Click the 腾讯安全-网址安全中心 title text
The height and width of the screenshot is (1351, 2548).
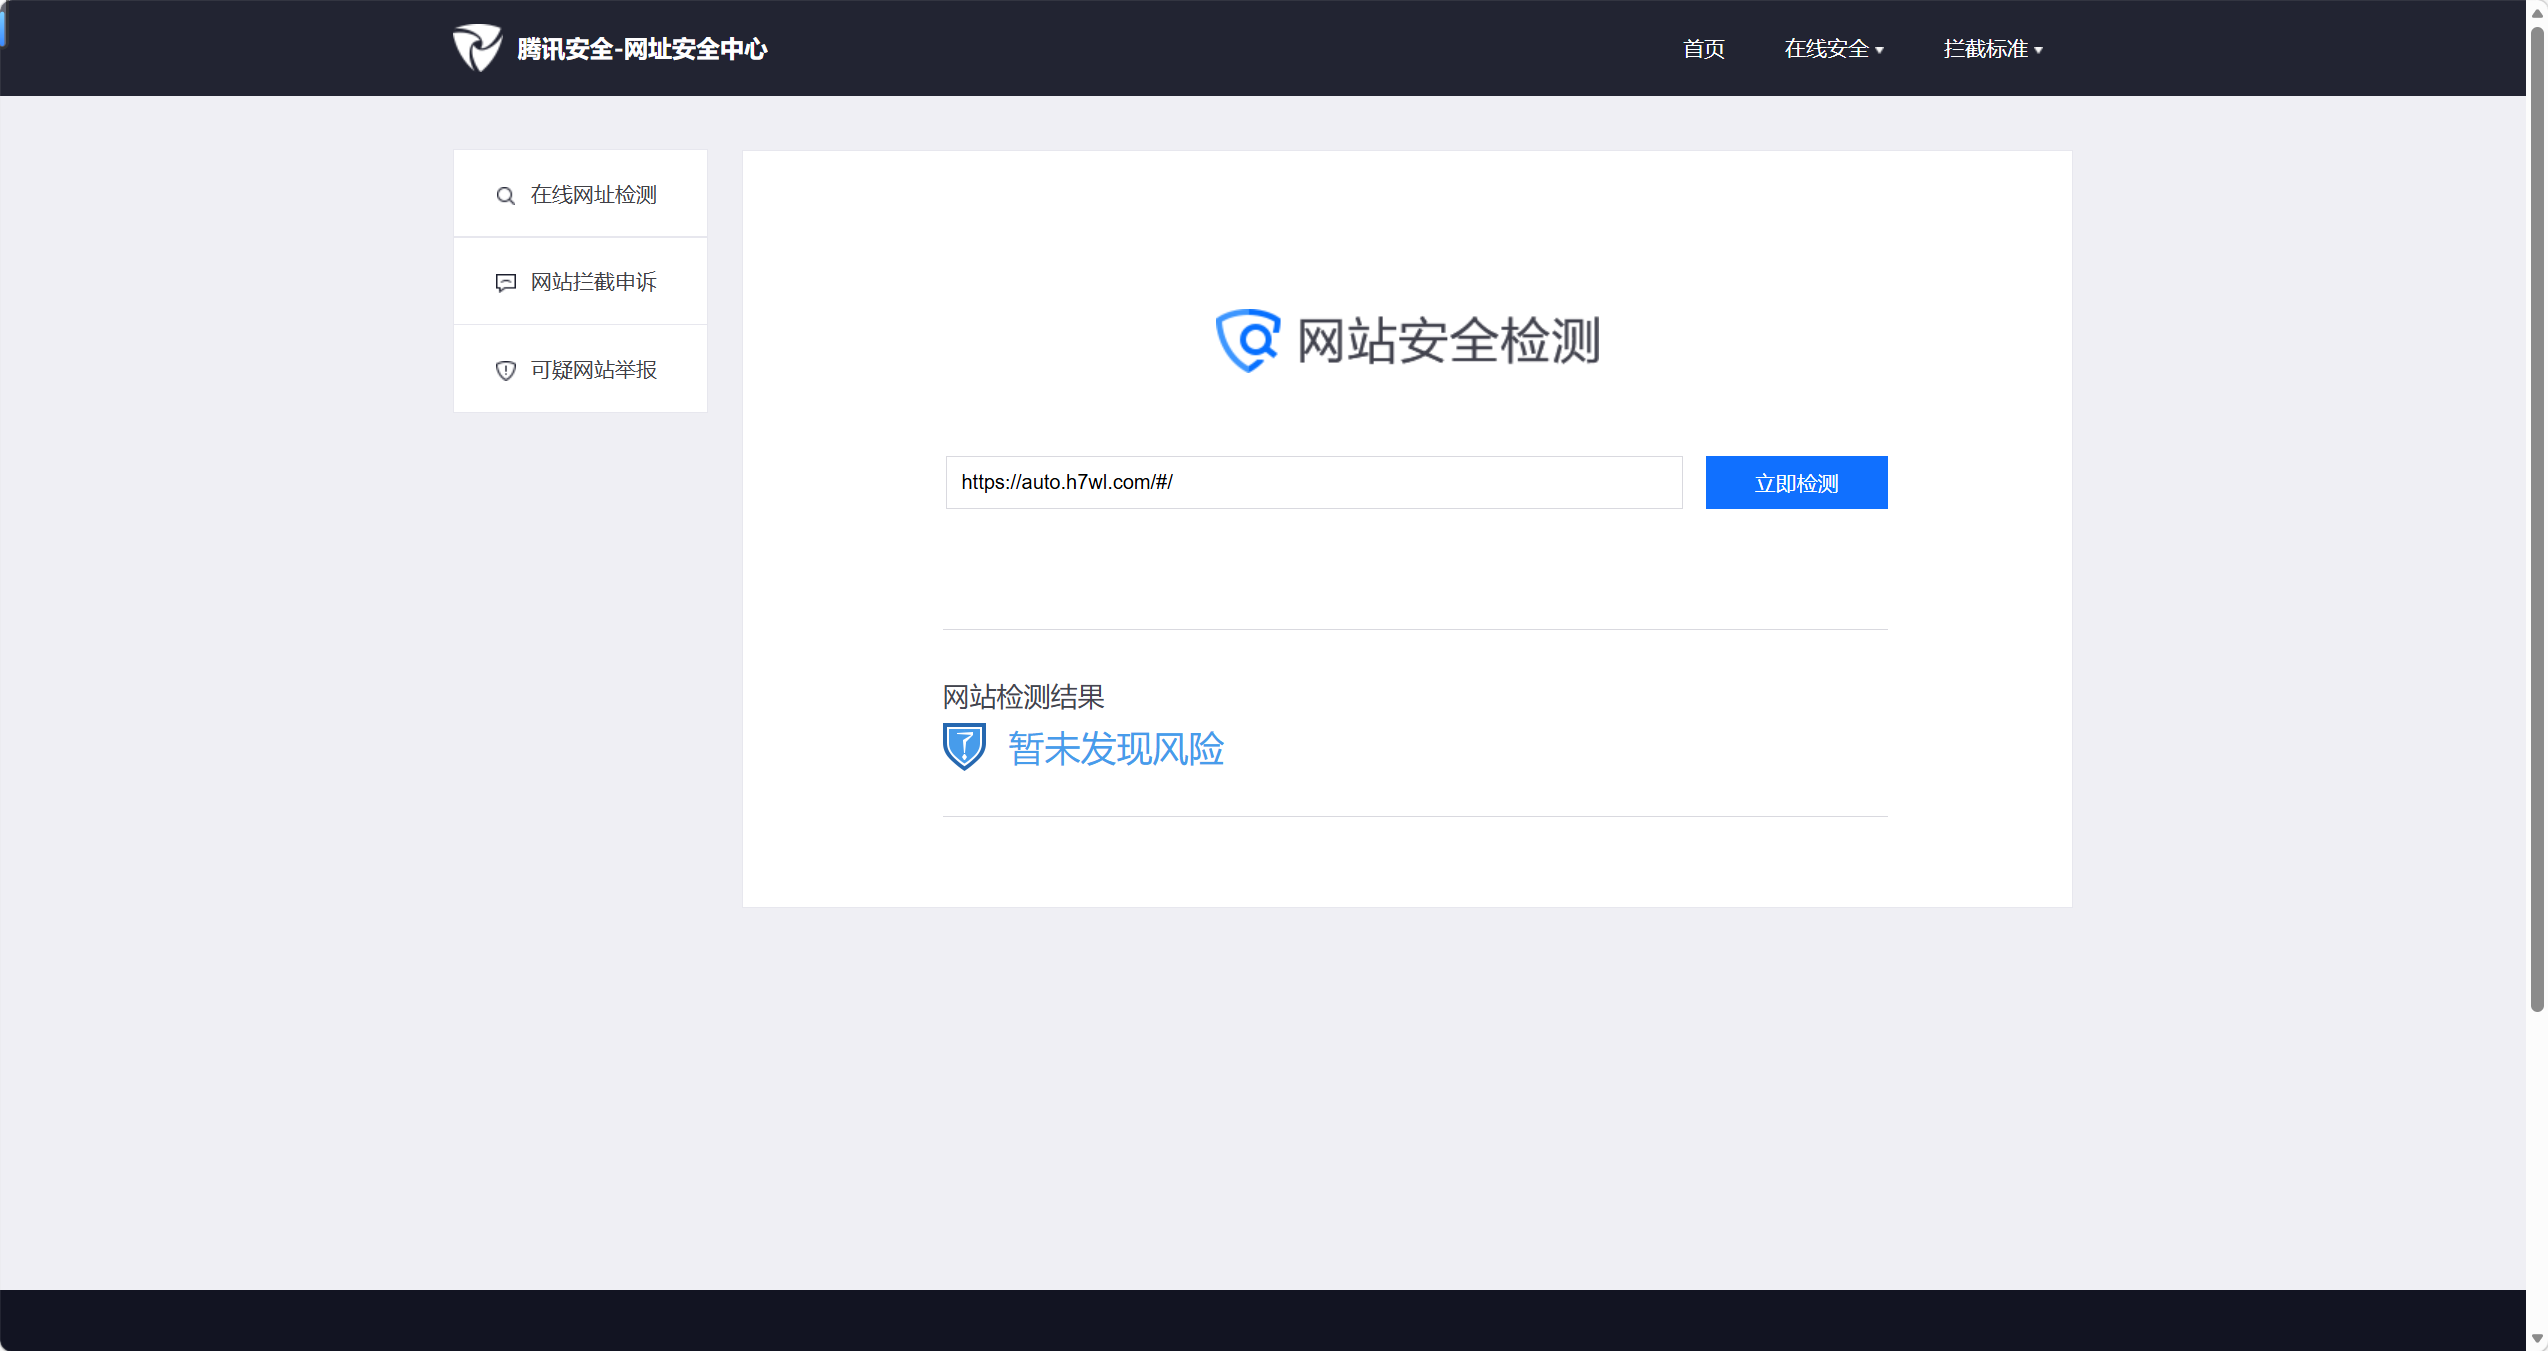coord(642,49)
